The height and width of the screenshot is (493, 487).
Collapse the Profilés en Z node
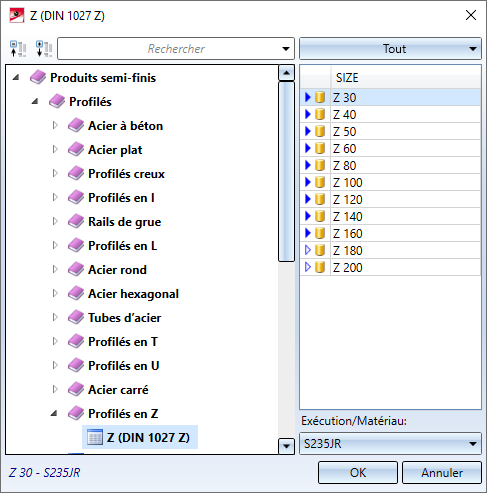54,414
